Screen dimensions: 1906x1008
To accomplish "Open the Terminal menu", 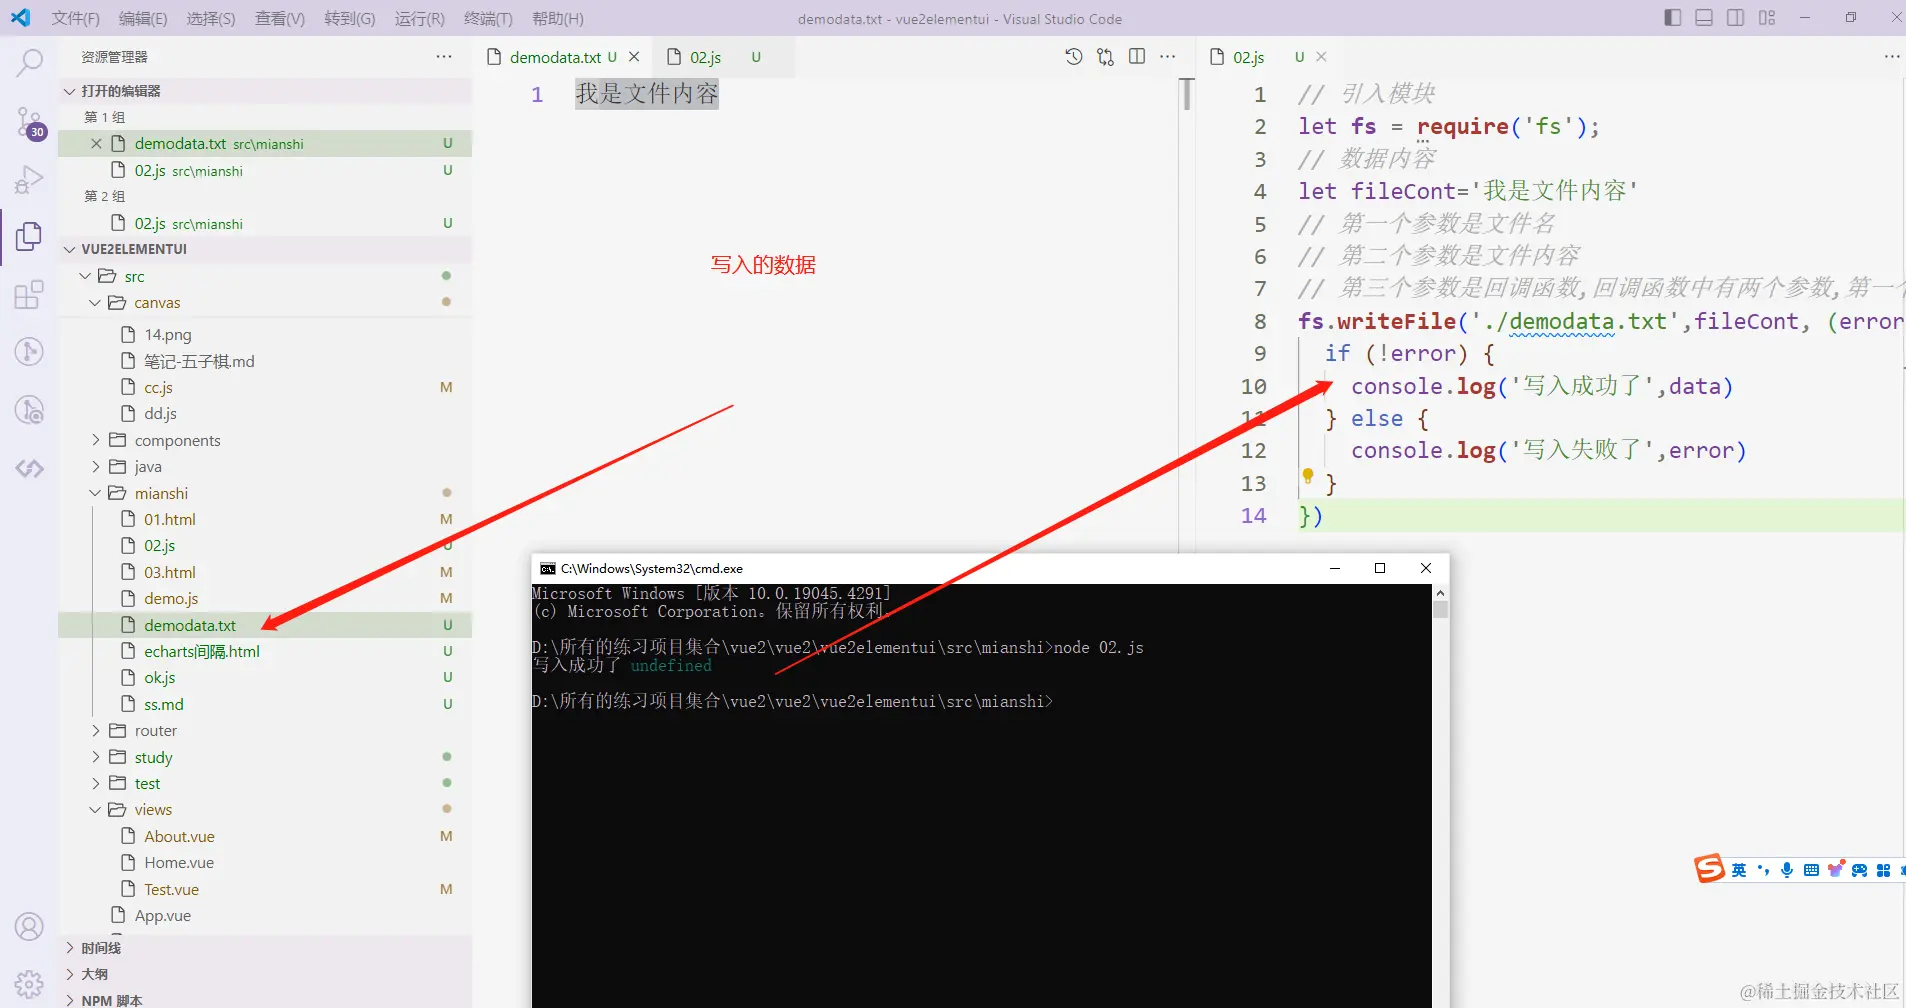I will pos(488,18).
